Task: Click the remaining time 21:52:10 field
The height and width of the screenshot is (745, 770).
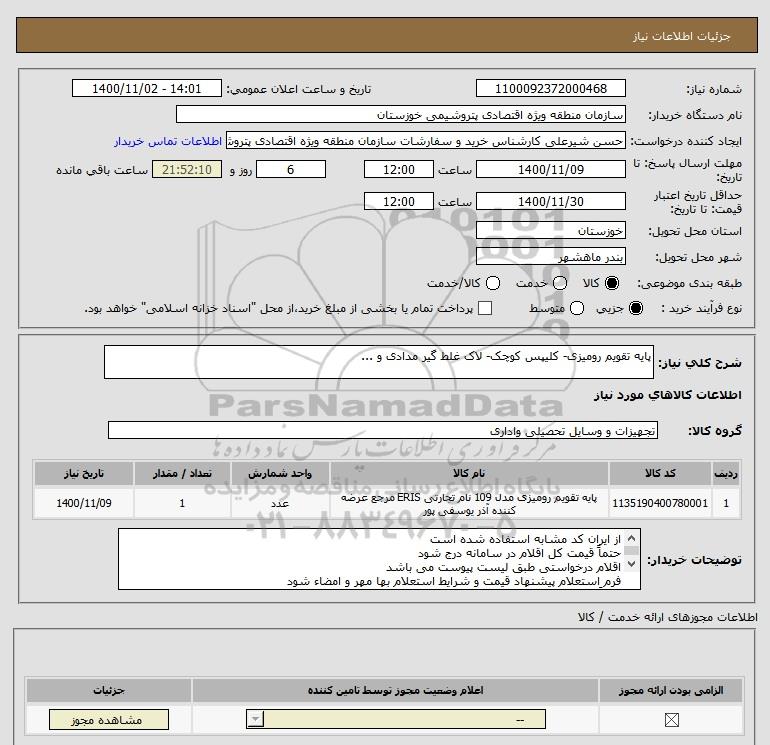Action: click(187, 169)
